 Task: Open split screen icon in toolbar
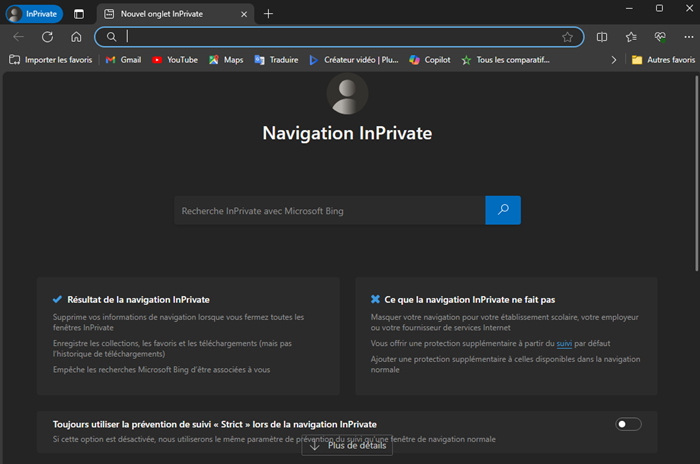coord(602,37)
